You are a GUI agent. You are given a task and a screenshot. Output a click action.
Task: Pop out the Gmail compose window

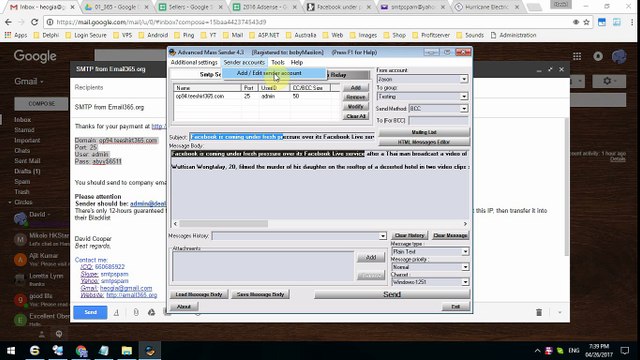click(x=550, y=69)
